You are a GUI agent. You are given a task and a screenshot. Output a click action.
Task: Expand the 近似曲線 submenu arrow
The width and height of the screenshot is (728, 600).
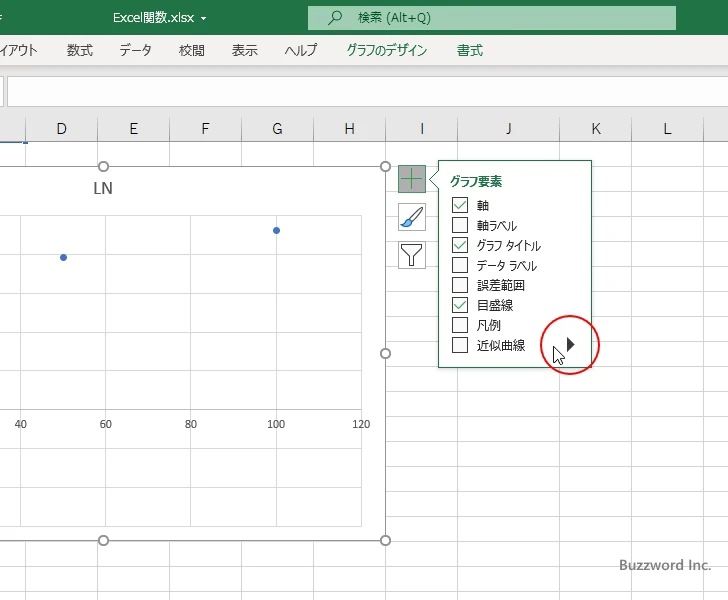pyautogui.click(x=571, y=344)
